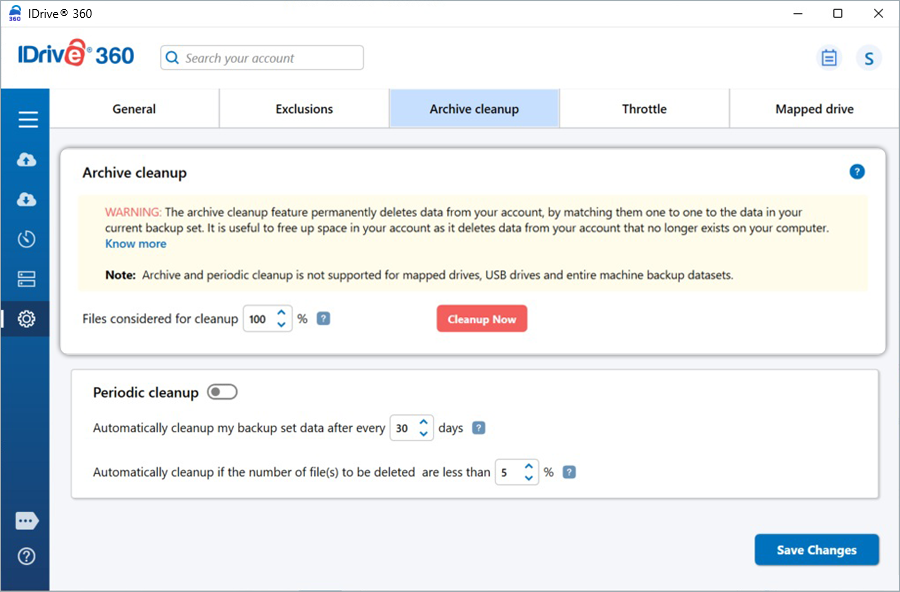The width and height of the screenshot is (900, 592).
Task: Open the user profile avatar "S"
Action: pyautogui.click(x=868, y=58)
